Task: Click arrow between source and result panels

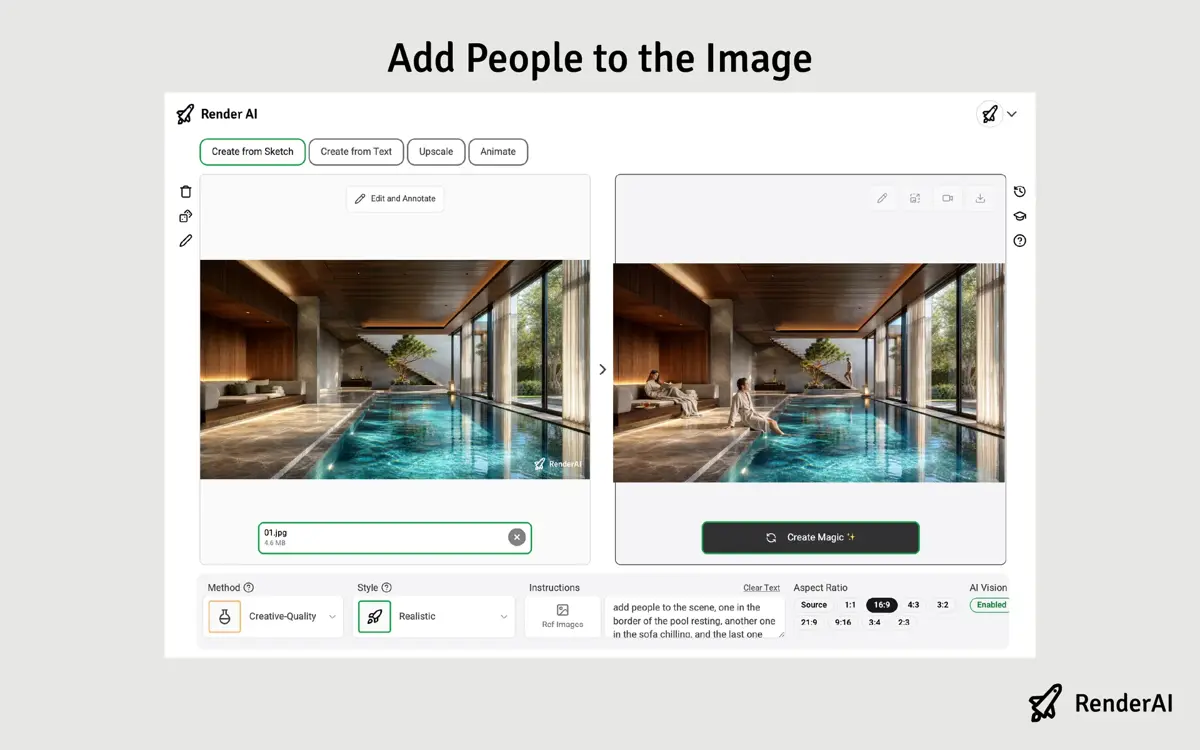Action: tap(602, 369)
